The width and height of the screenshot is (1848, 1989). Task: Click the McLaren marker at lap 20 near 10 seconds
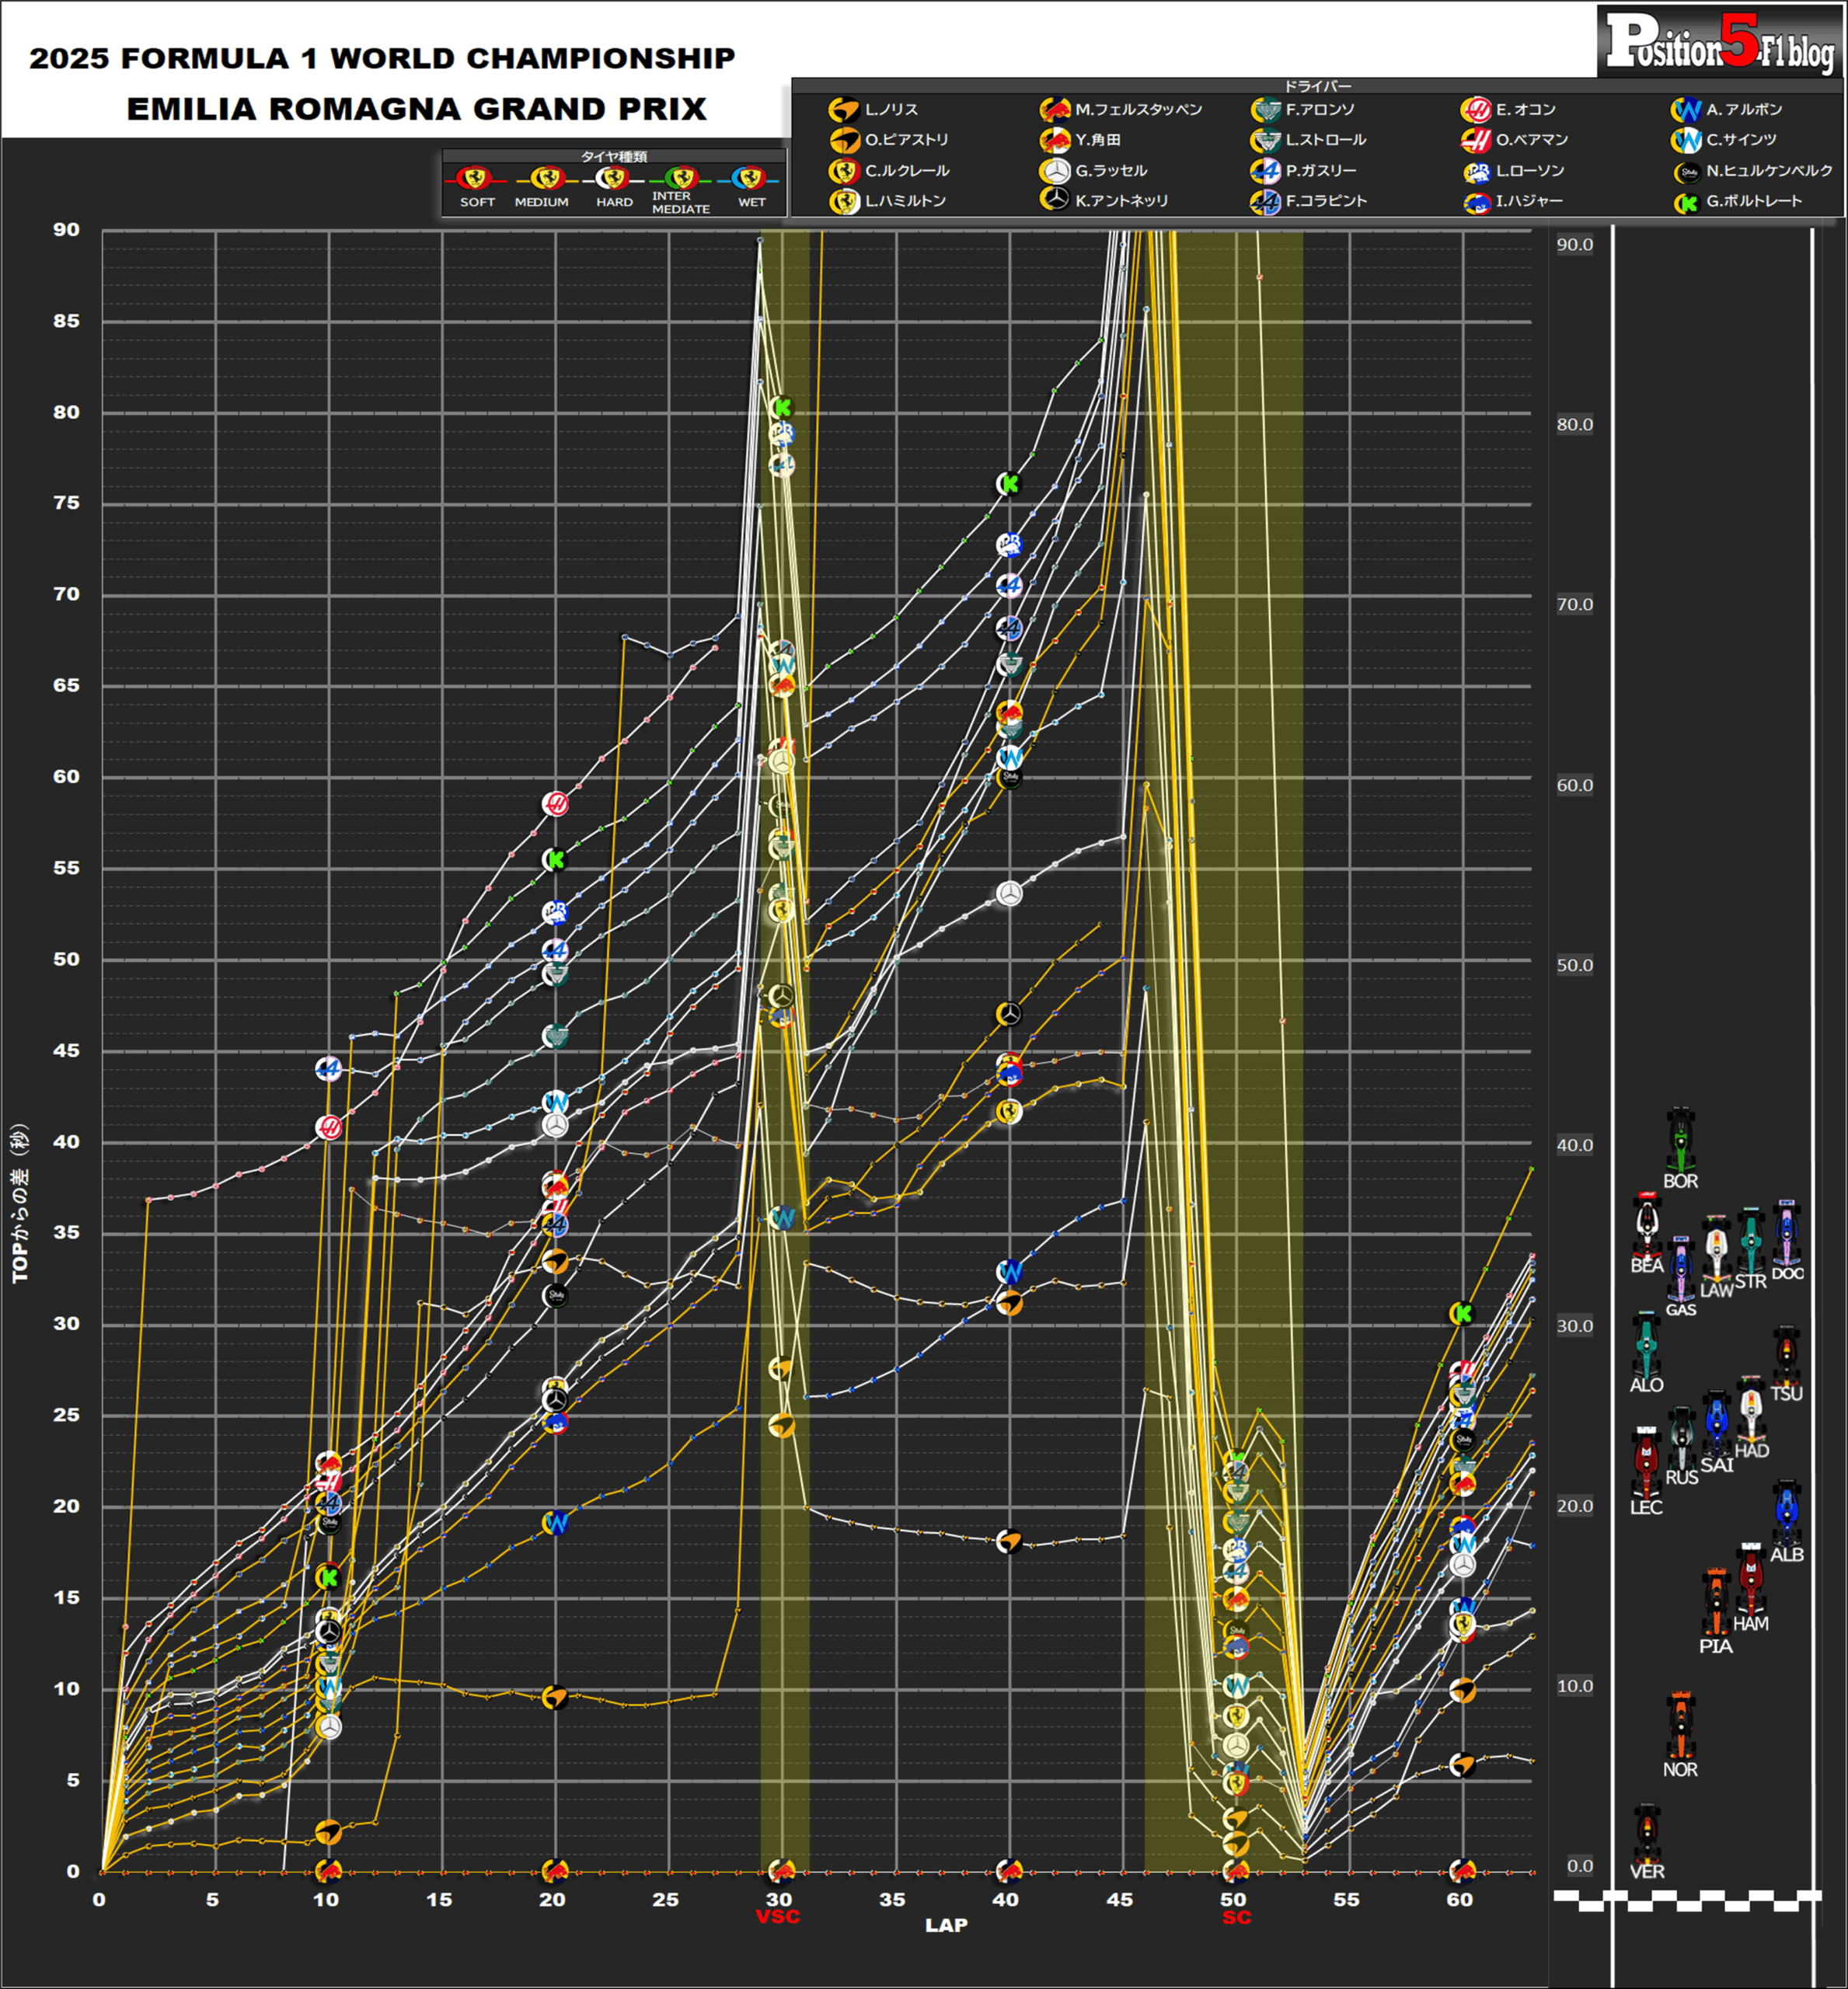(x=555, y=1697)
